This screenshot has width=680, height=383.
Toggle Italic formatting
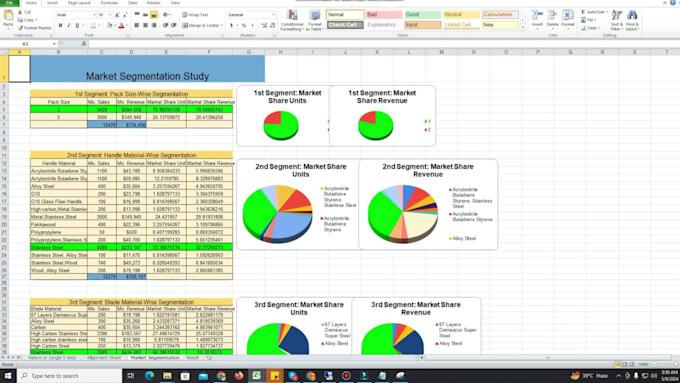[69, 26]
